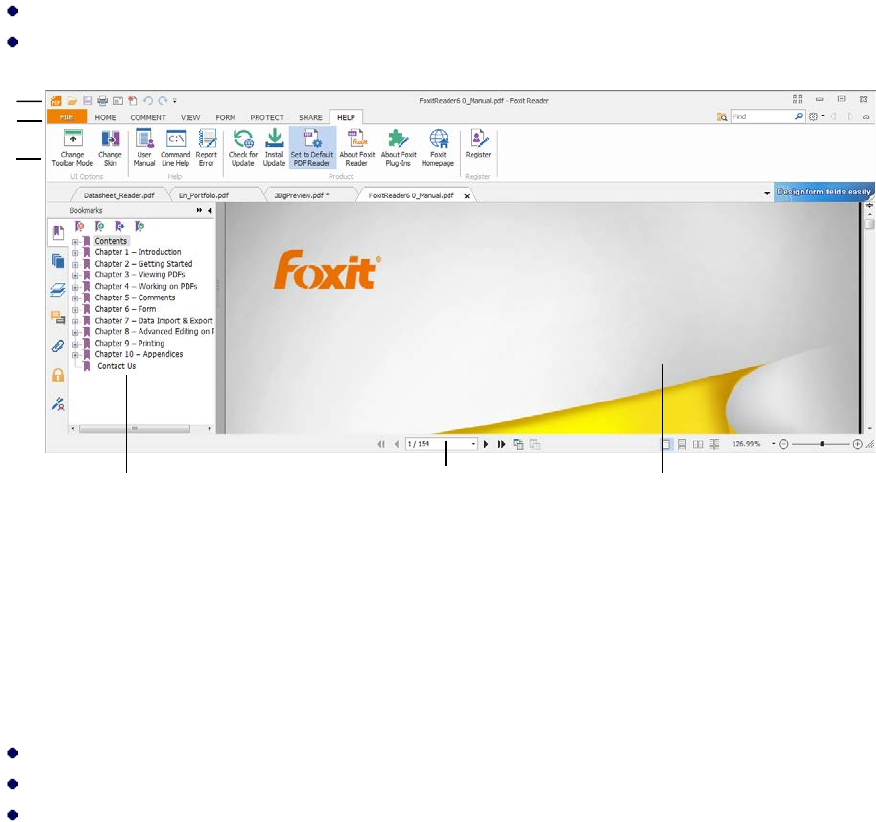Click Set to Default PDF Reader
The height and width of the screenshot is (822, 876).
(x=312, y=148)
